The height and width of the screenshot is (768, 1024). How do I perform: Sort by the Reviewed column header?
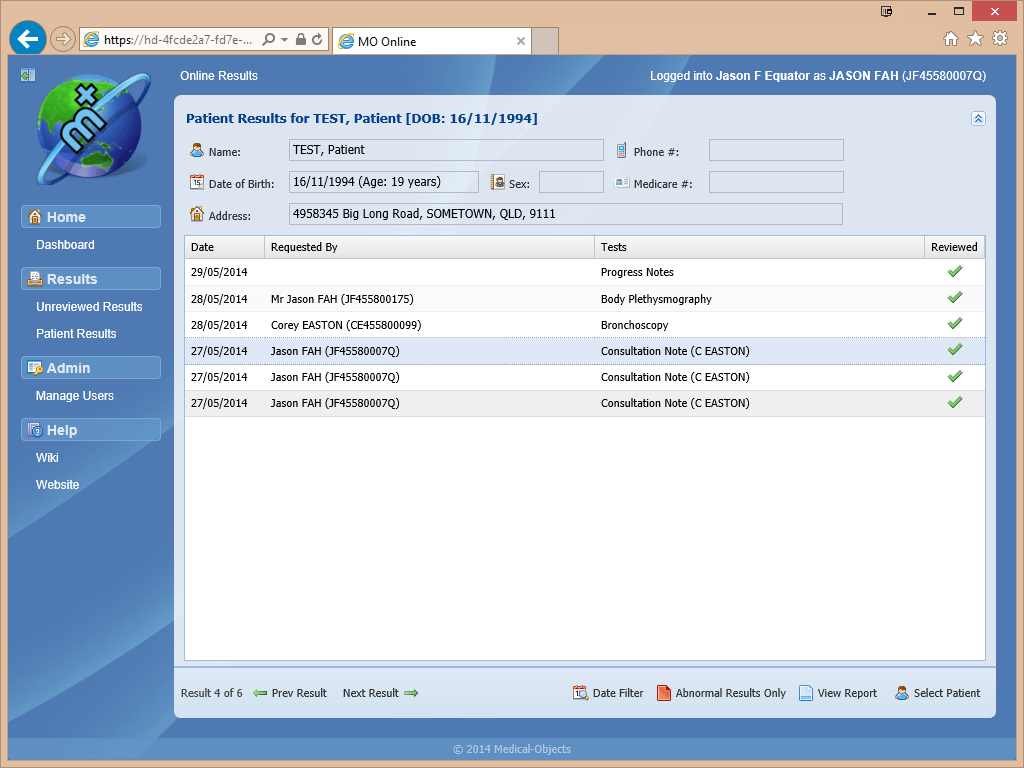pyautogui.click(x=954, y=247)
